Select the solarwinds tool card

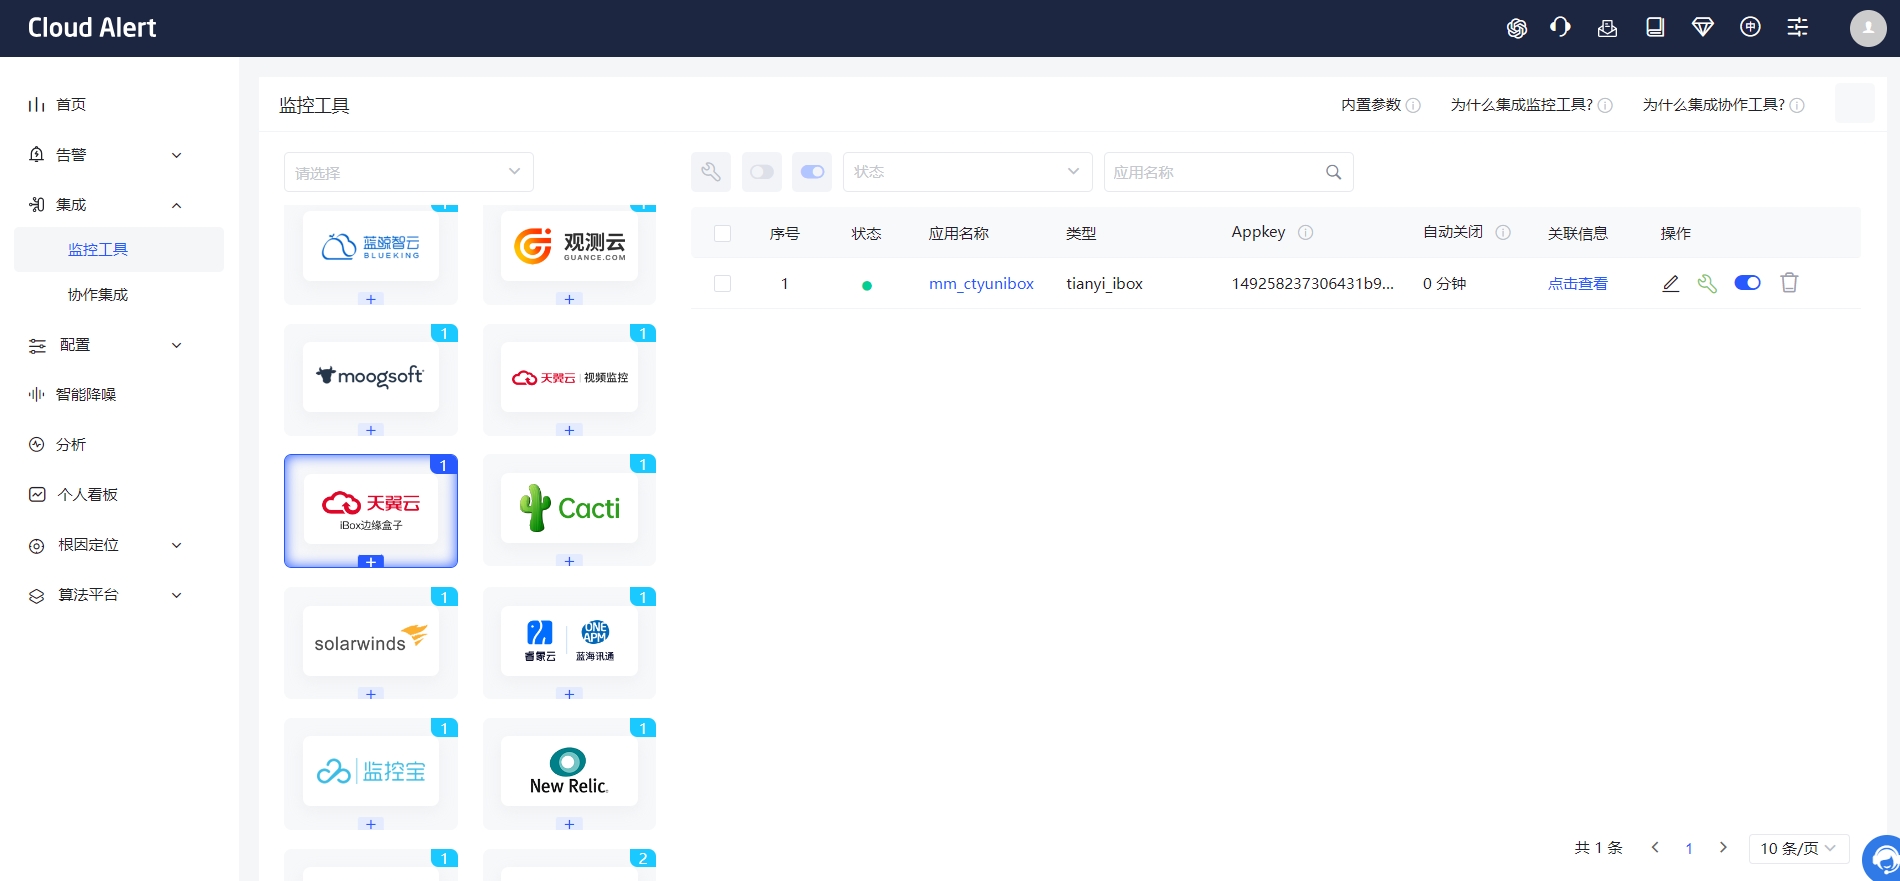pos(371,641)
